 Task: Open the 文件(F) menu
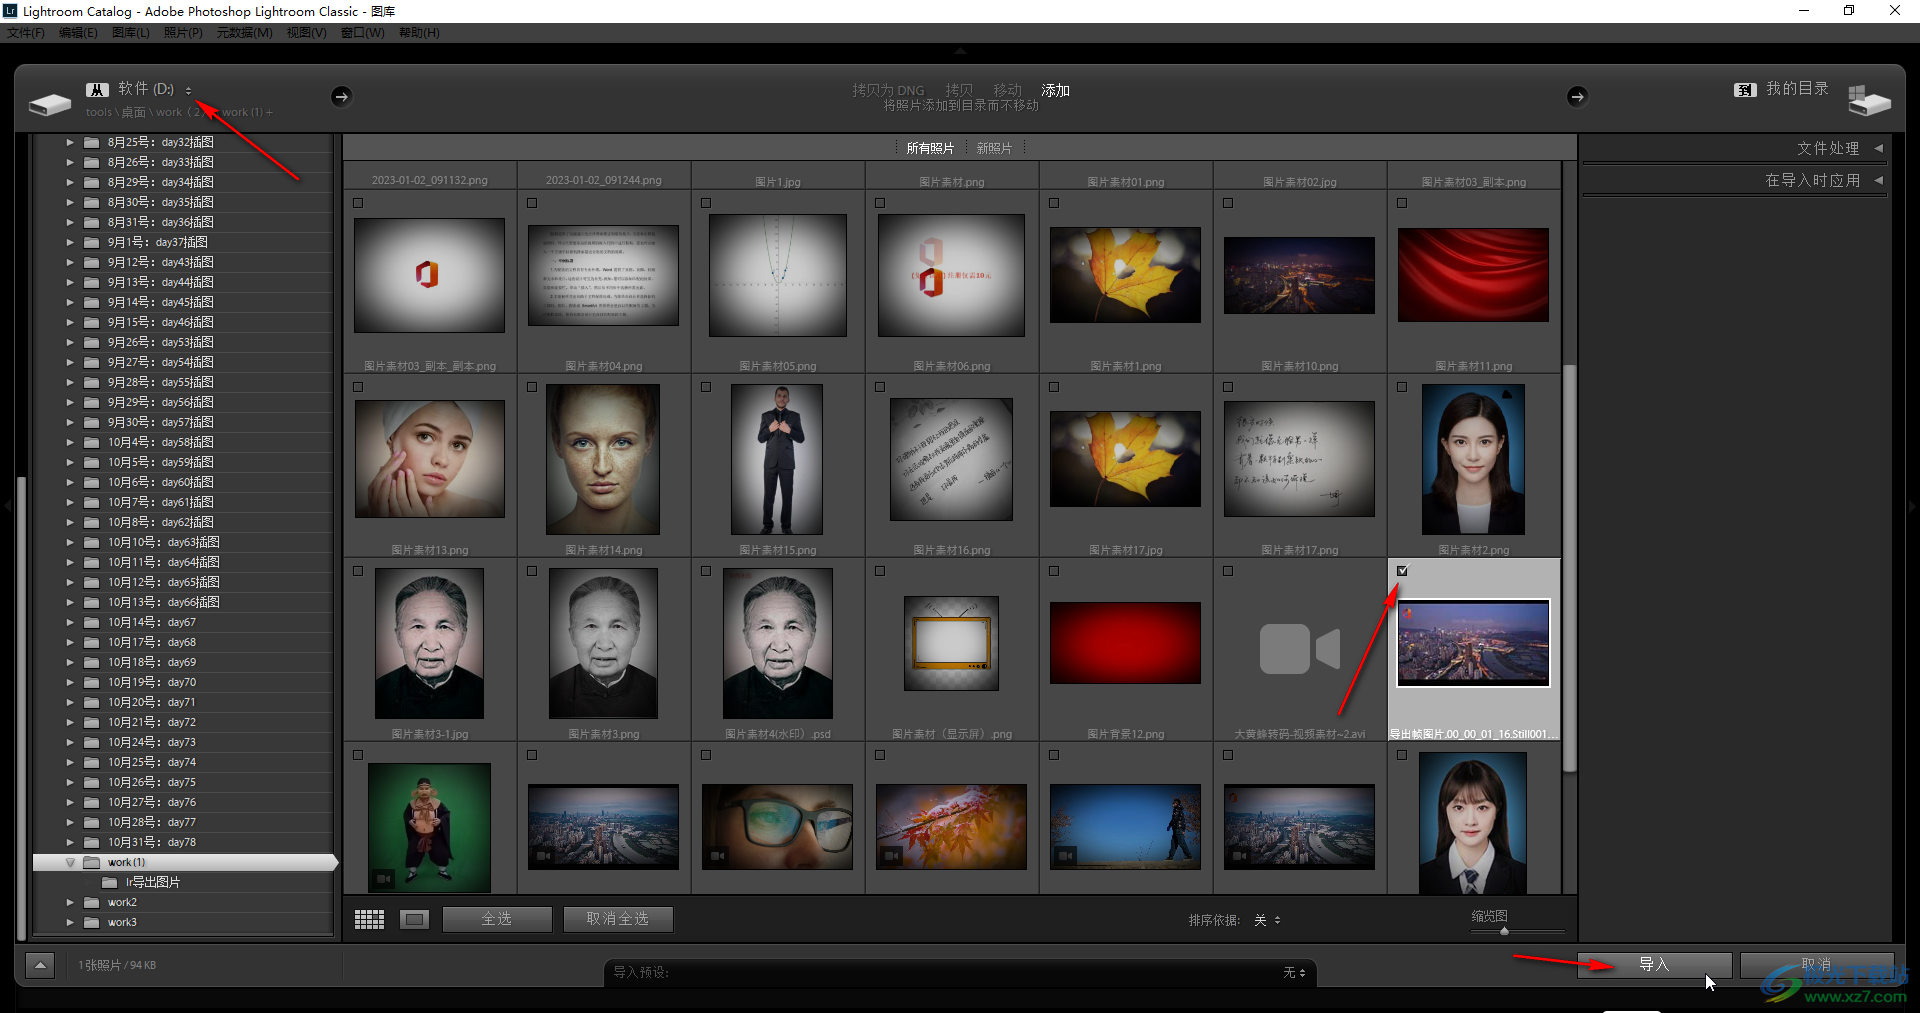(x=26, y=33)
